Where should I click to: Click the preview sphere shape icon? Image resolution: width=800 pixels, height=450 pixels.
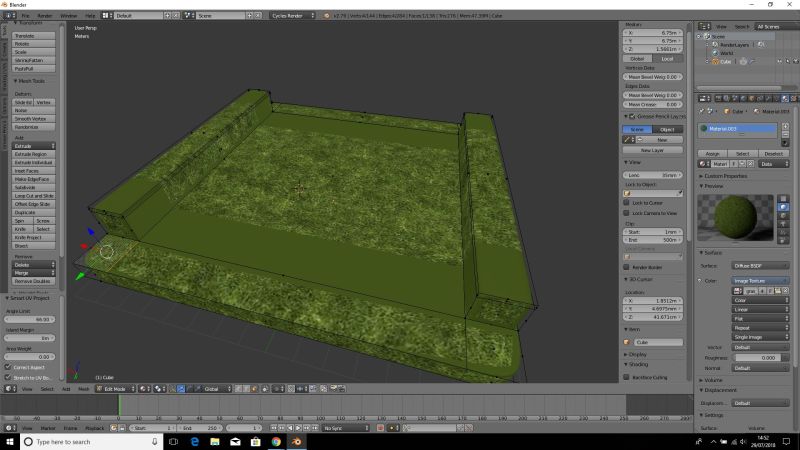coord(783,207)
